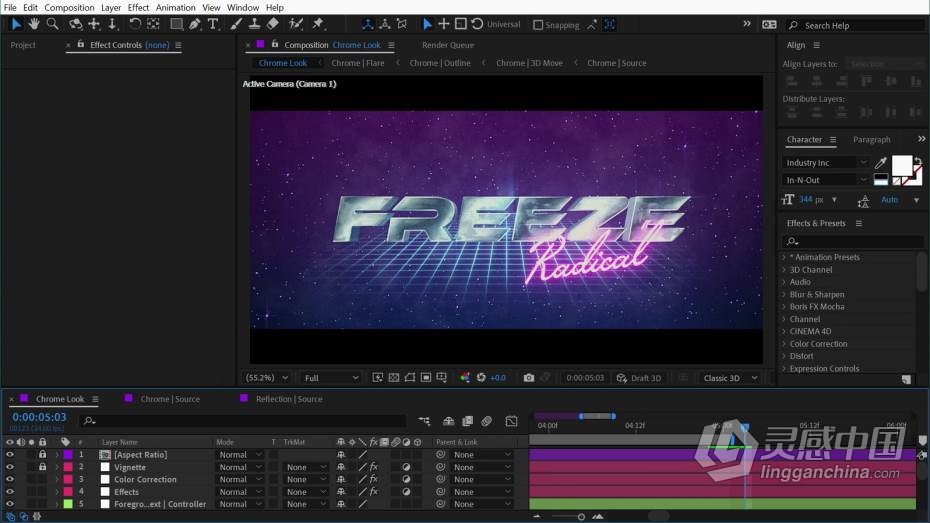The width and height of the screenshot is (930, 523).
Task: Open the Animation menu
Action: pyautogui.click(x=175, y=8)
